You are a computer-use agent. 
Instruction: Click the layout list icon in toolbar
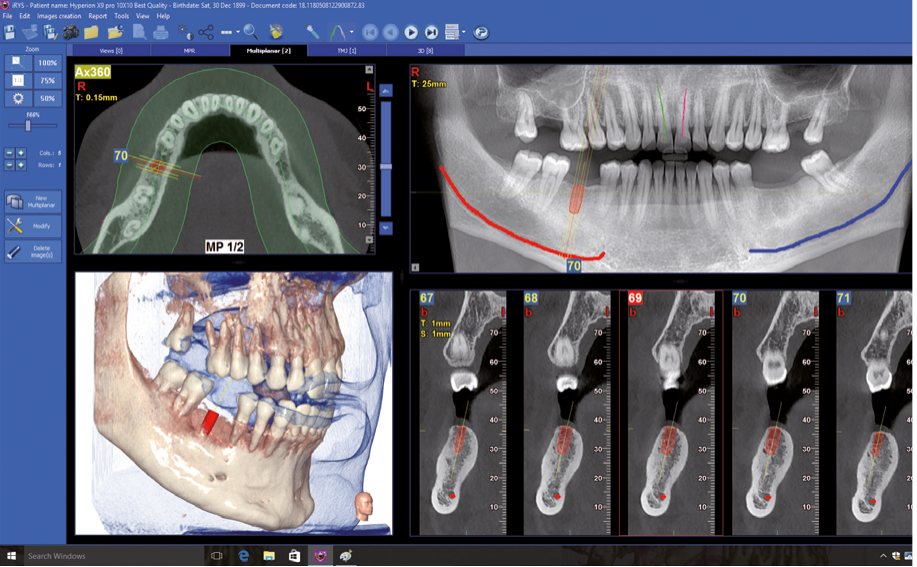(451, 32)
